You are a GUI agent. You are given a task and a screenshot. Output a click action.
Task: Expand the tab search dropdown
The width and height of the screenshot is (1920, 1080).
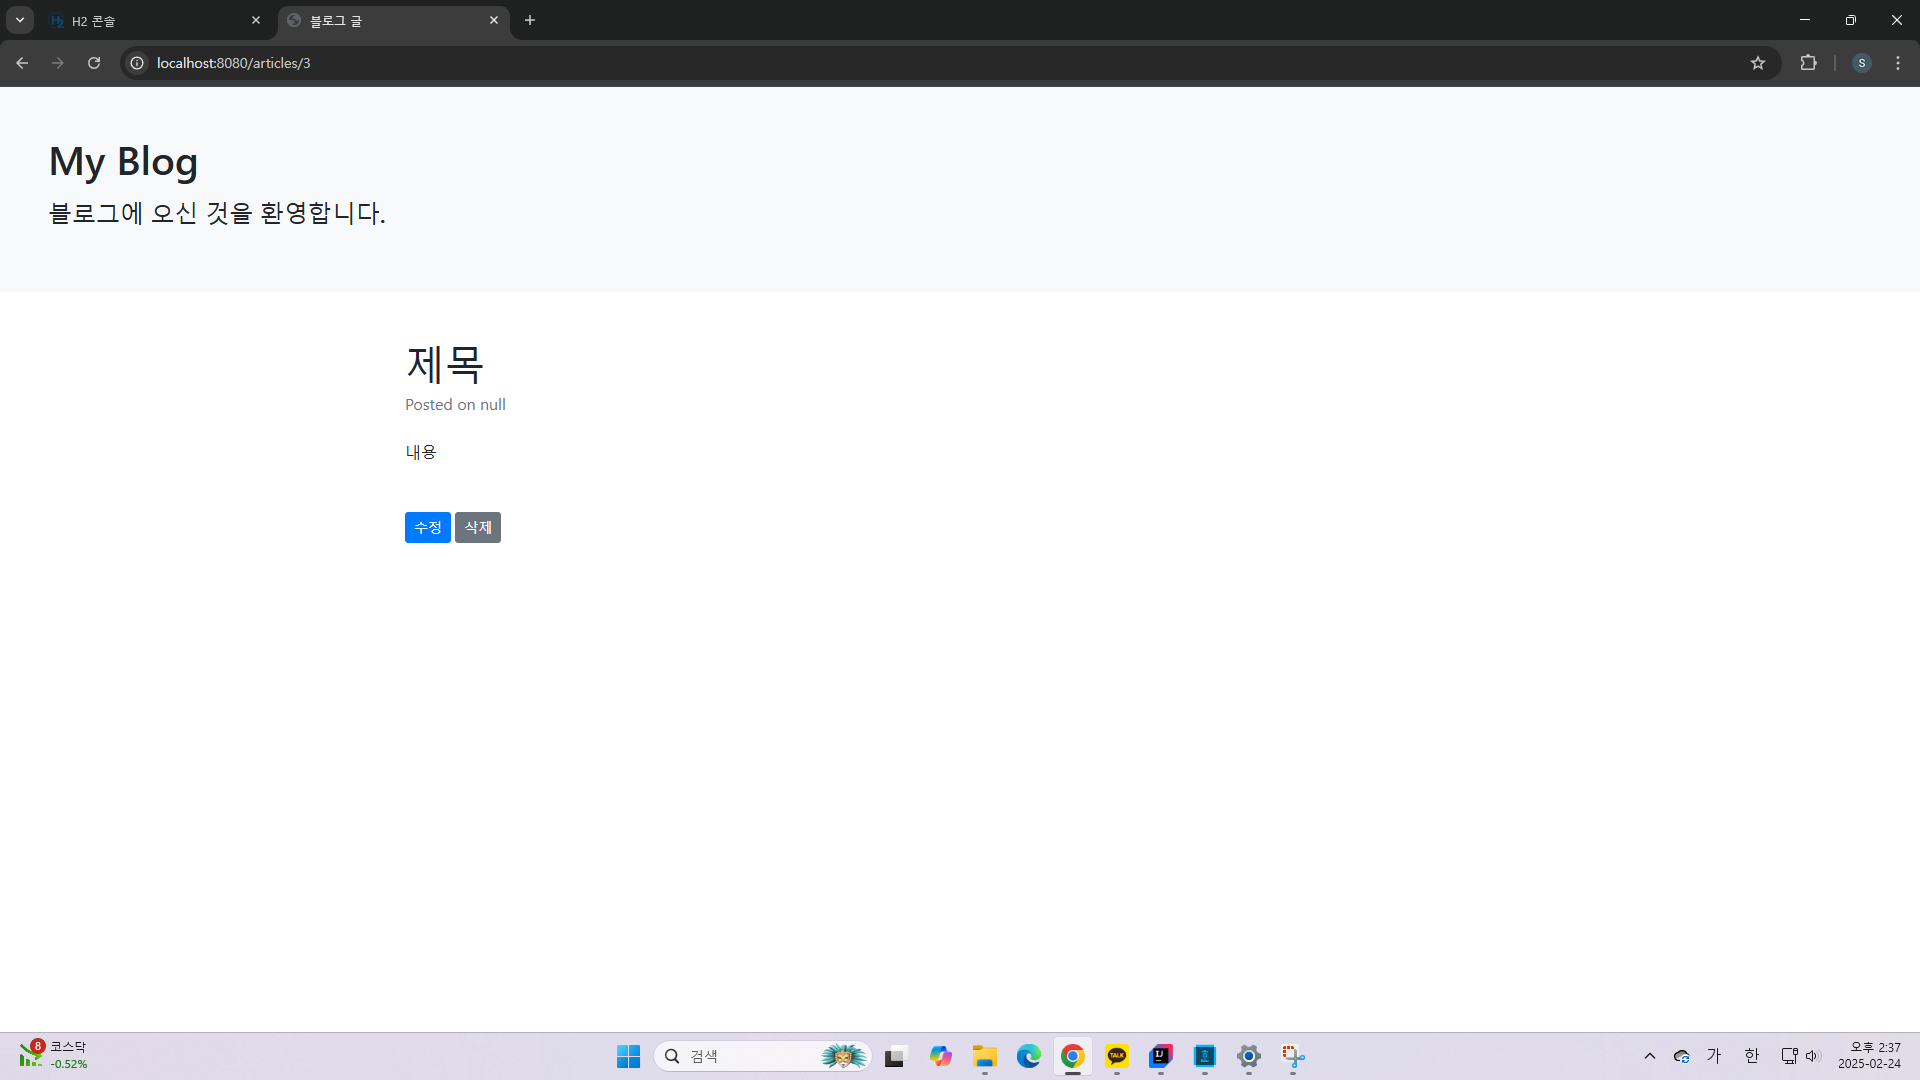point(20,20)
